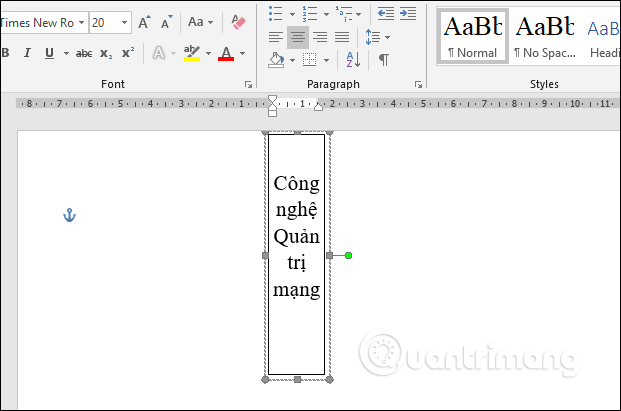Apply red font color

click(x=226, y=53)
